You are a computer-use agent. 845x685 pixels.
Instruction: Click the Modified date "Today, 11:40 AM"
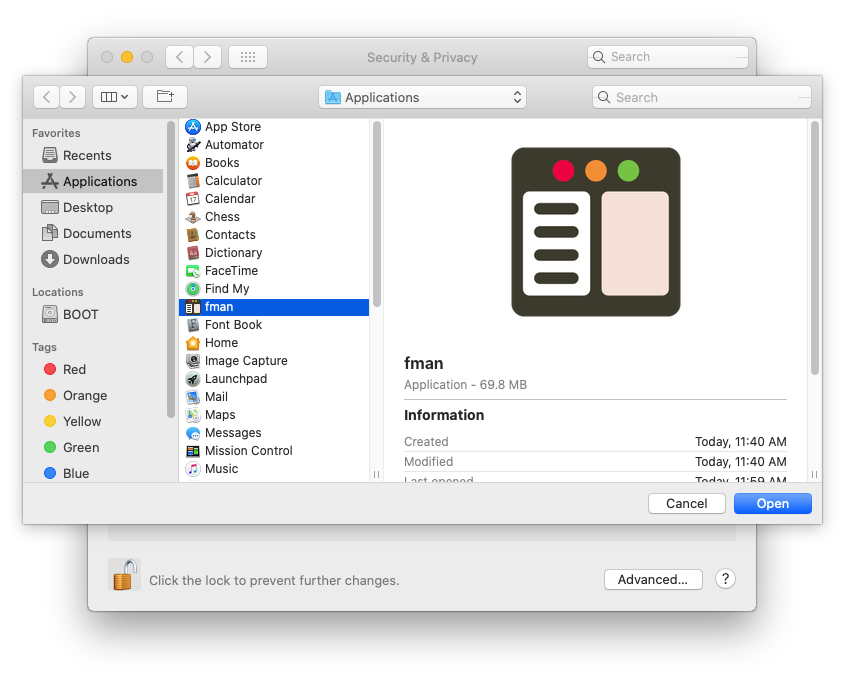(x=740, y=462)
